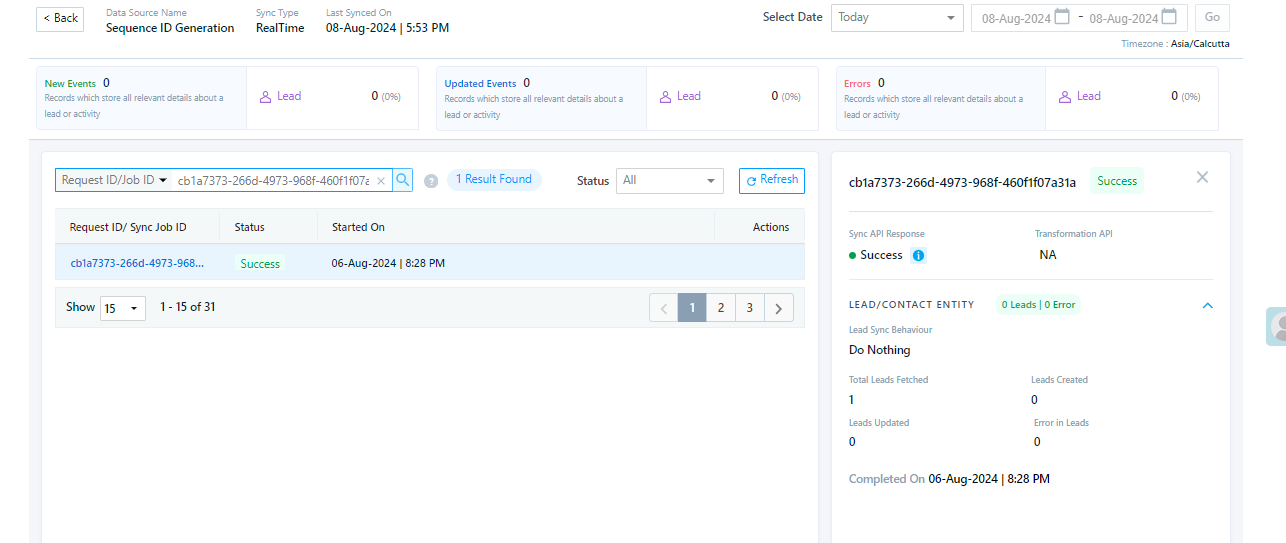Click the Last Synced On 08-Aug-2024 value
1286x543 pixels.
387,28
